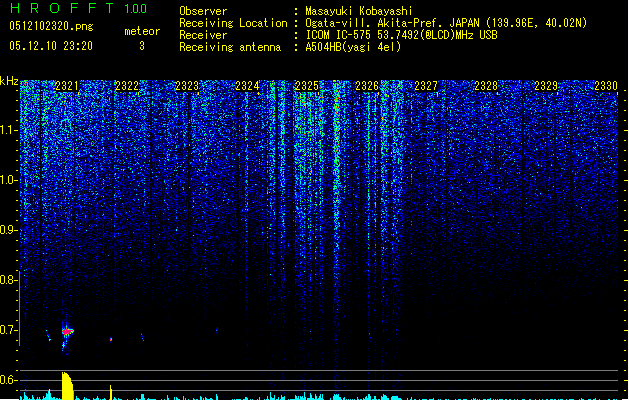Click the 2330 time marker
629x400 pixels.
tap(606, 86)
